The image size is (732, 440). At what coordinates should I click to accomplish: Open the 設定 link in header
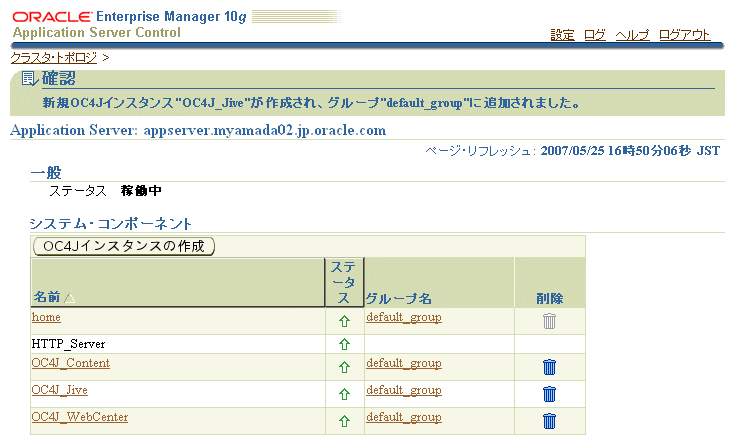click(x=563, y=35)
